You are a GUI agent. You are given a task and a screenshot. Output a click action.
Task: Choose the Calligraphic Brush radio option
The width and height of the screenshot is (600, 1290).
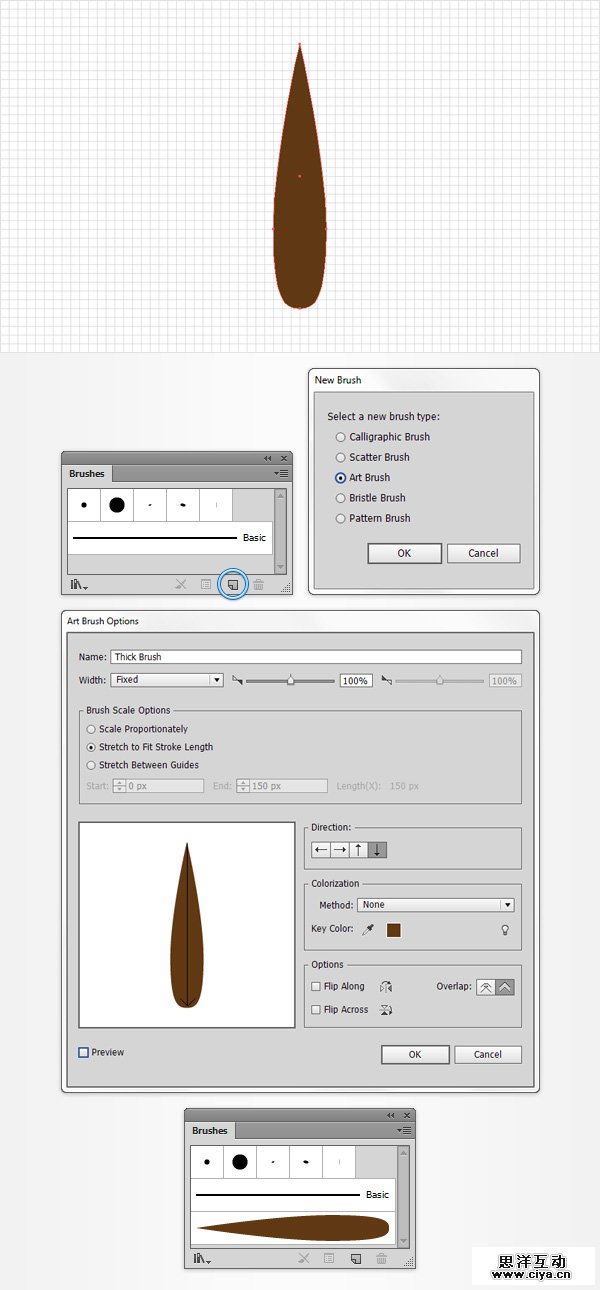(x=341, y=437)
